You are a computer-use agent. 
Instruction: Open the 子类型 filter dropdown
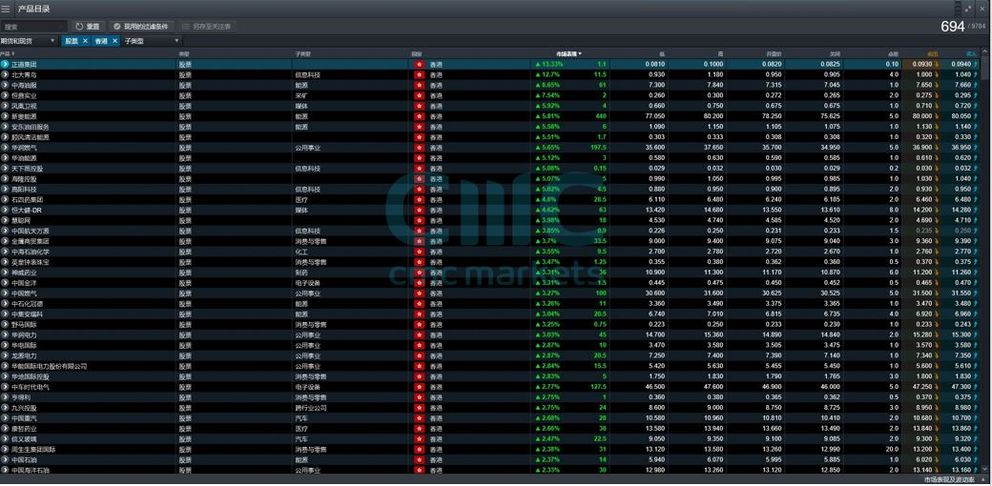(151, 40)
